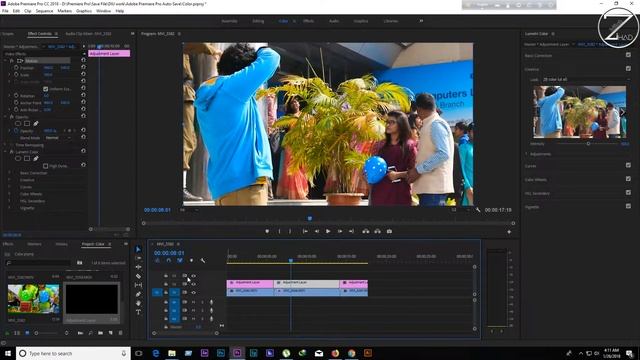This screenshot has height=360, width=640.
Task: Click the Lift button in Program monitor
Action: click(x=366, y=231)
